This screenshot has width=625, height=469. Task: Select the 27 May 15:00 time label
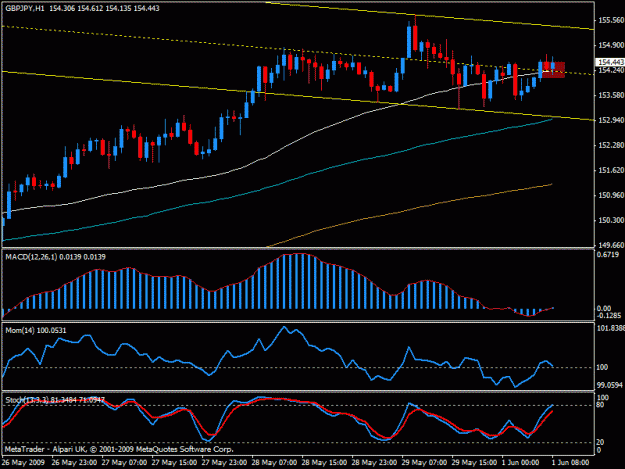pos(174,463)
